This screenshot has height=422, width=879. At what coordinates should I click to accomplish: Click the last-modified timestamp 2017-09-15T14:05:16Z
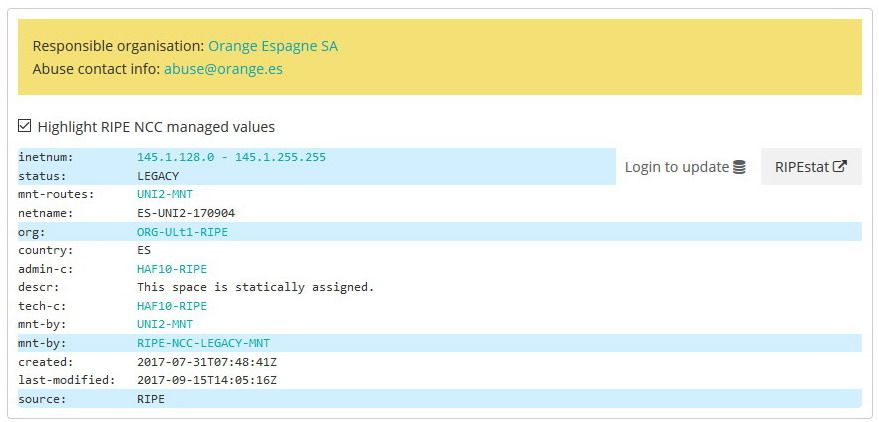click(206, 380)
